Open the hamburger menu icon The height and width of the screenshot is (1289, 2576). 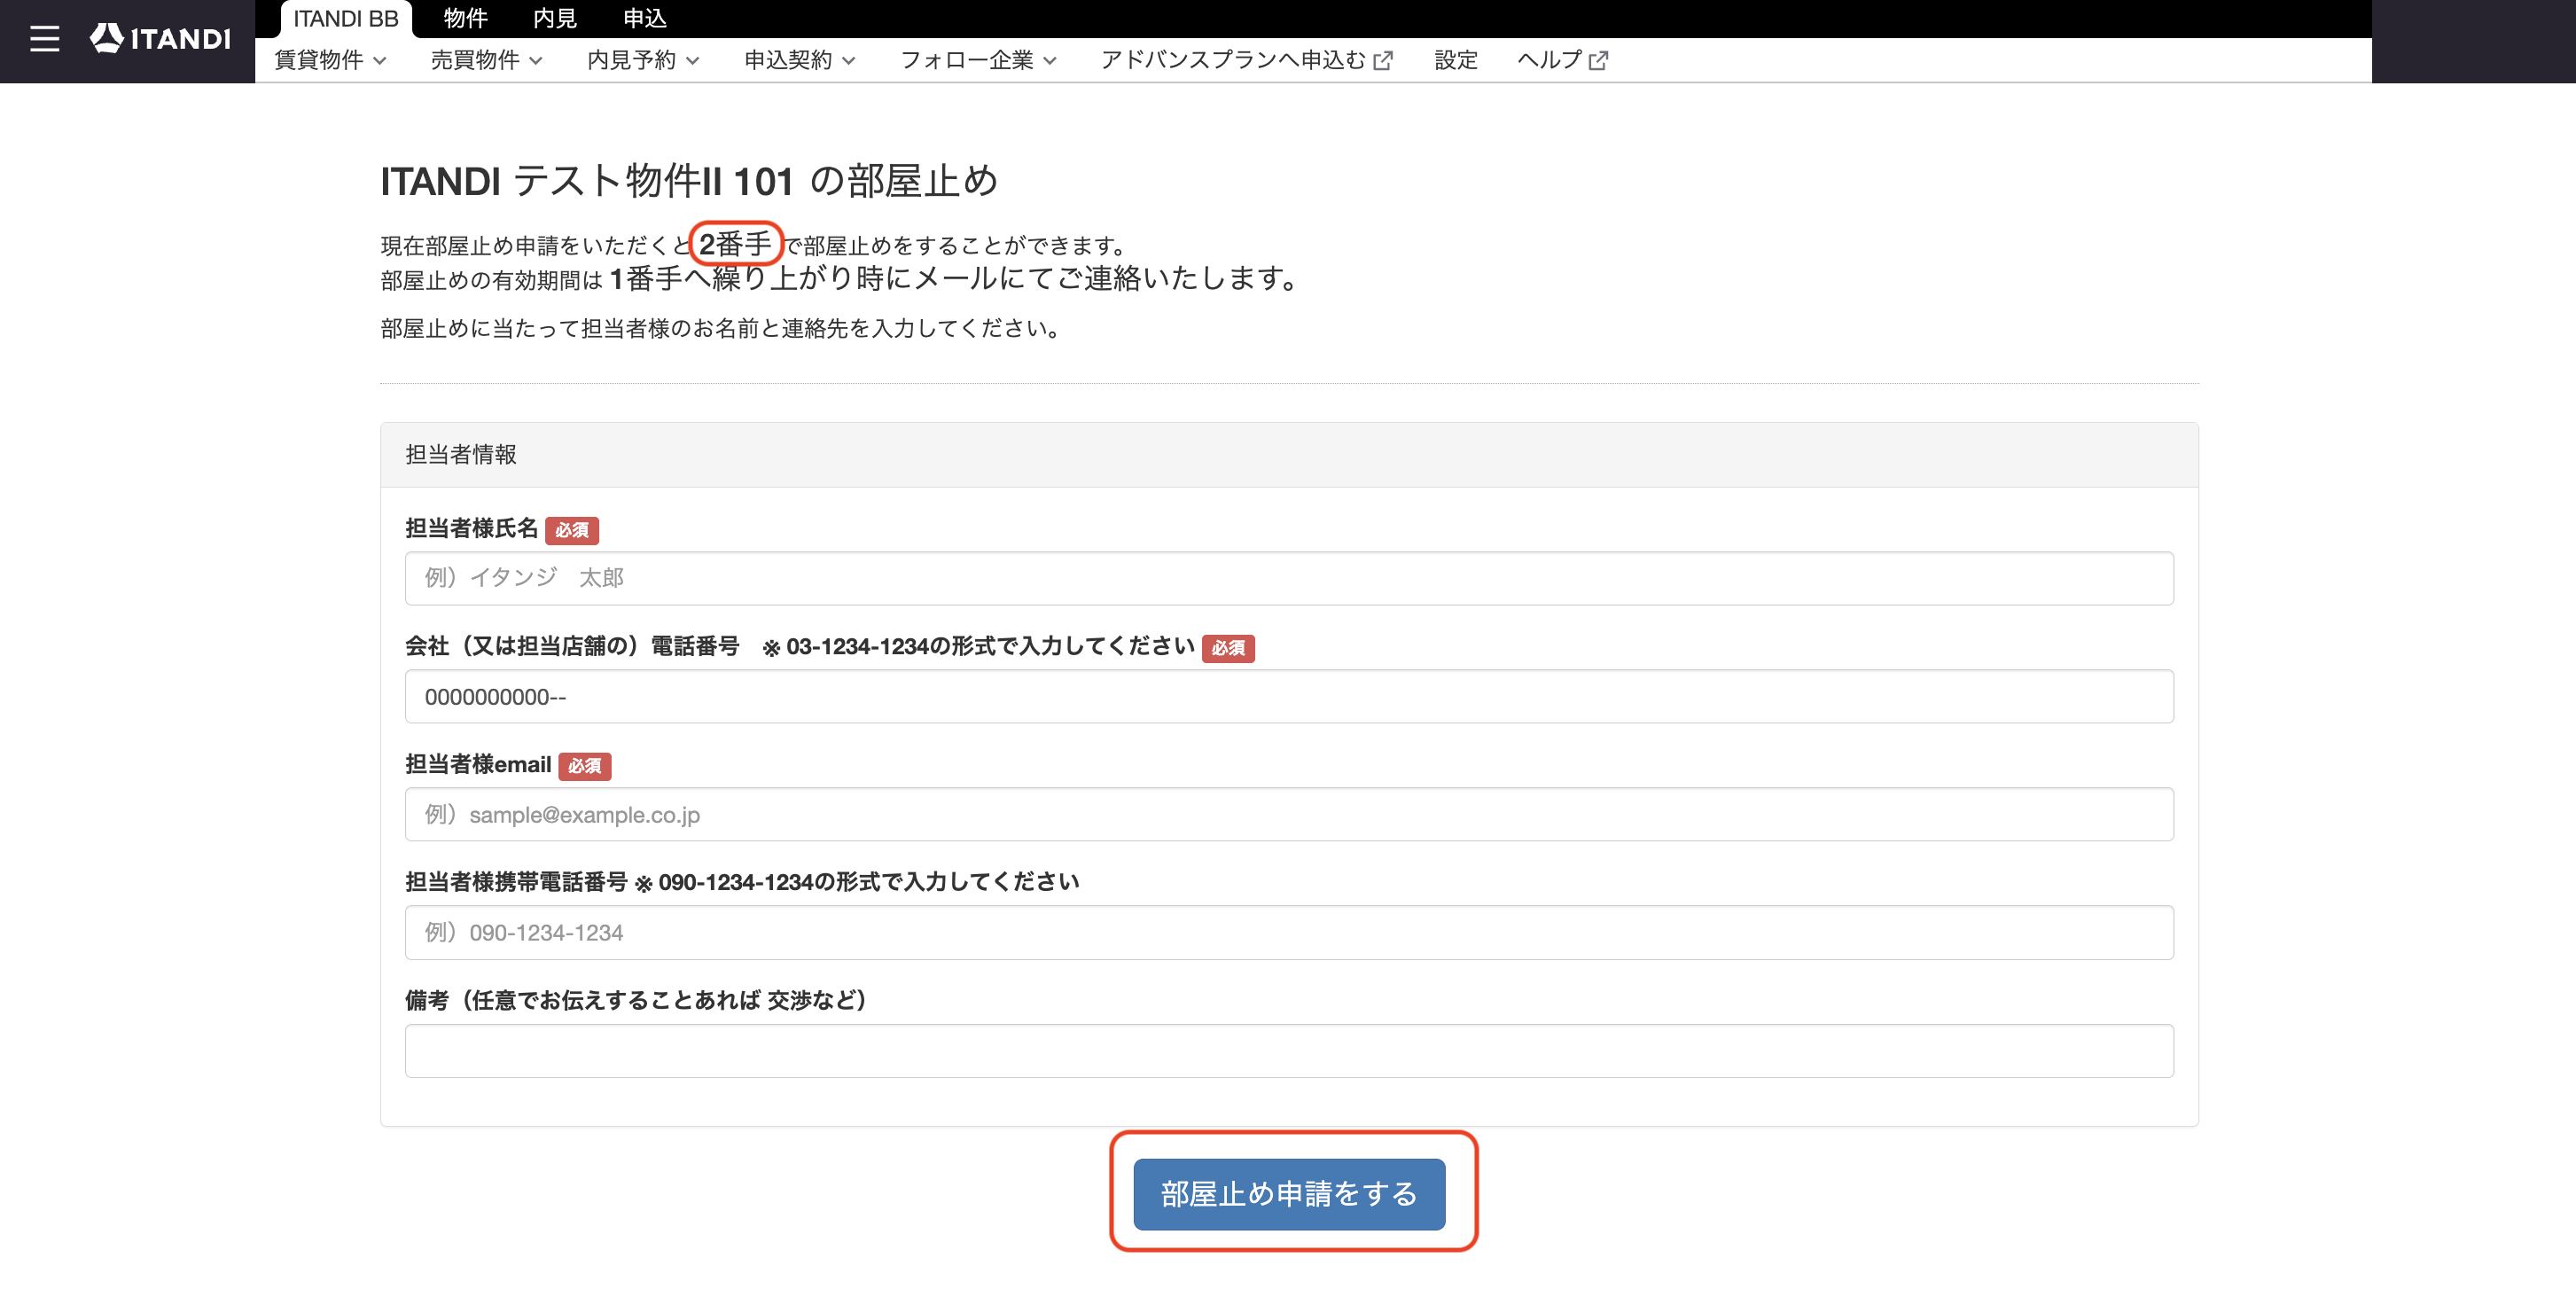44,40
